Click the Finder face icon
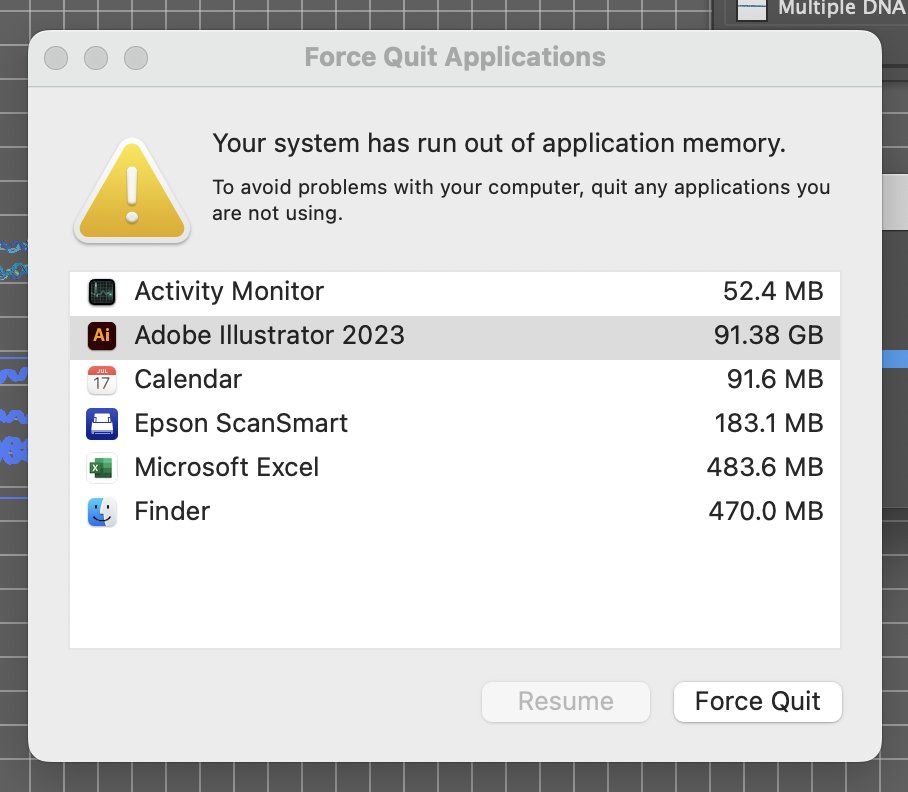Screen dimensions: 908x792 [x=102, y=512]
